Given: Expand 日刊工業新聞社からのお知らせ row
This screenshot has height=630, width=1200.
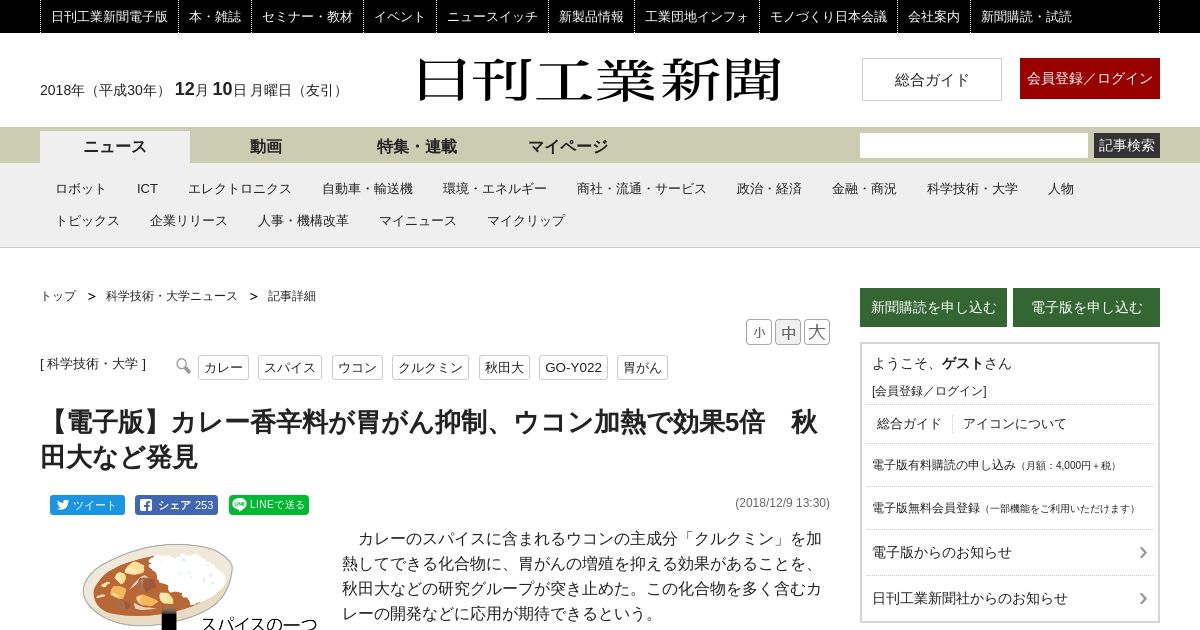Looking at the screenshot, I should click(1010, 598).
